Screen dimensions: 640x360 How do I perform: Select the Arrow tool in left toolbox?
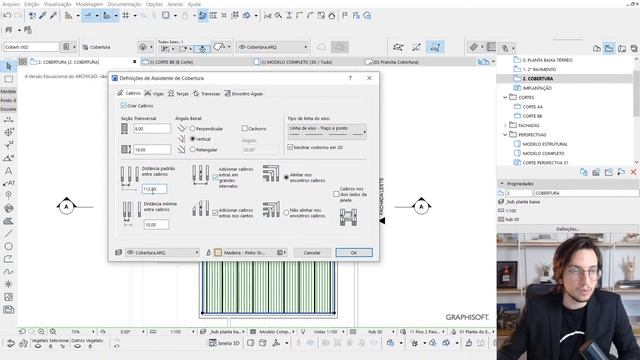tap(8, 66)
